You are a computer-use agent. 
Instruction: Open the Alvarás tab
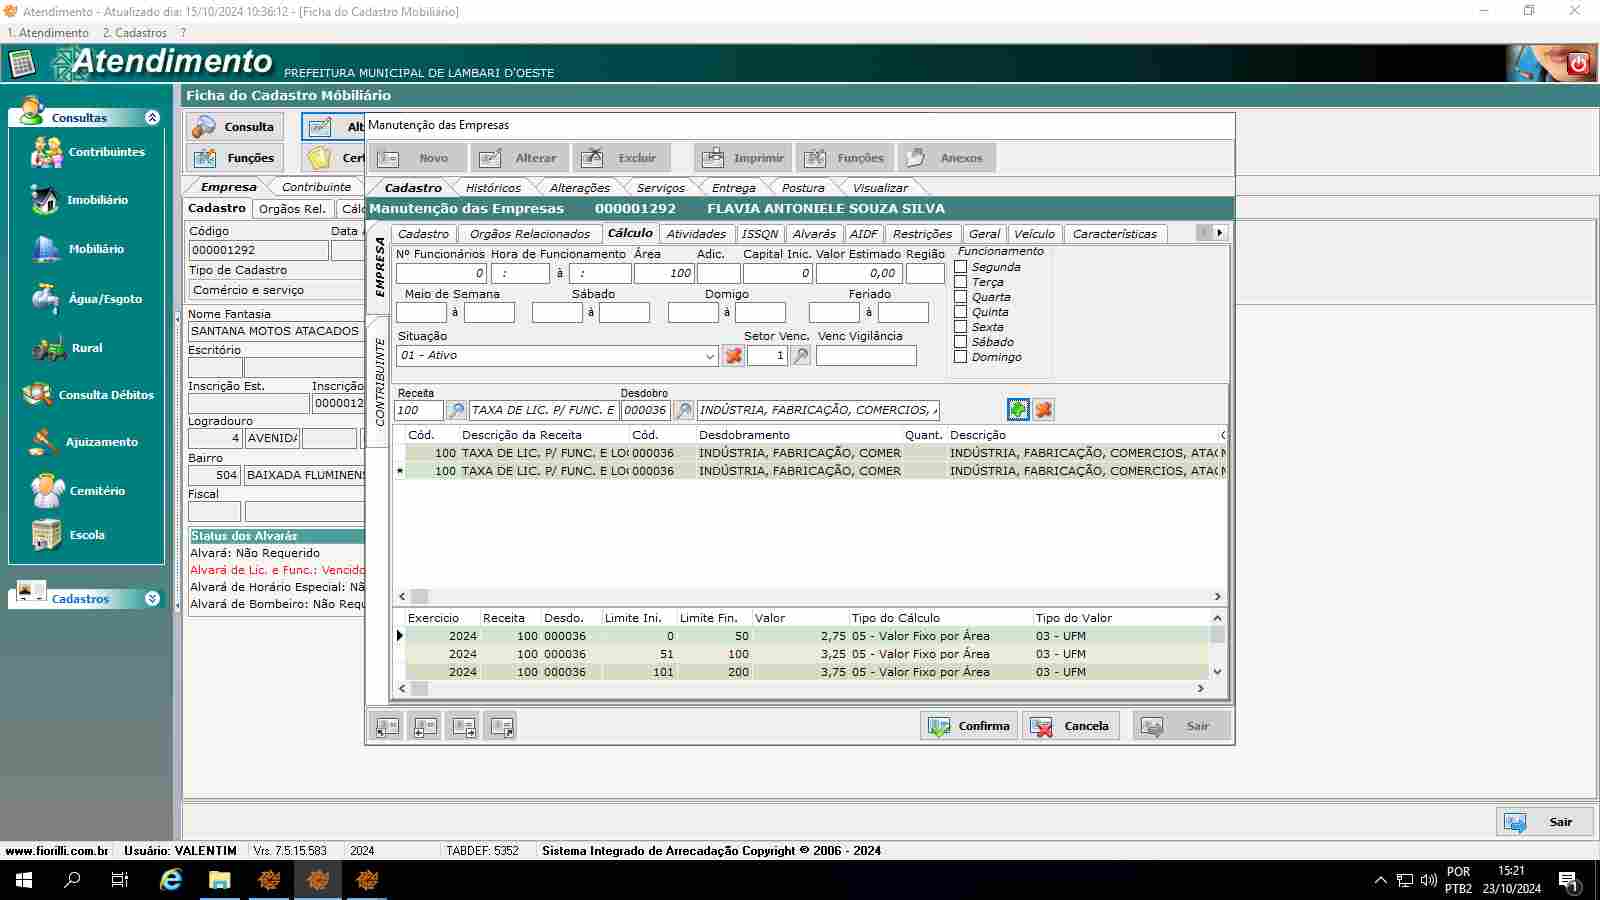point(814,234)
